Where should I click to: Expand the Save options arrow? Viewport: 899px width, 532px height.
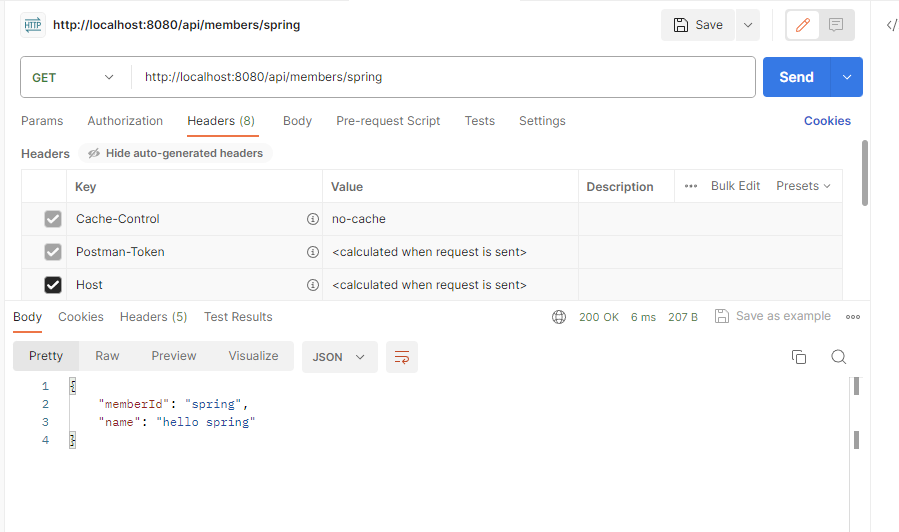click(x=748, y=25)
